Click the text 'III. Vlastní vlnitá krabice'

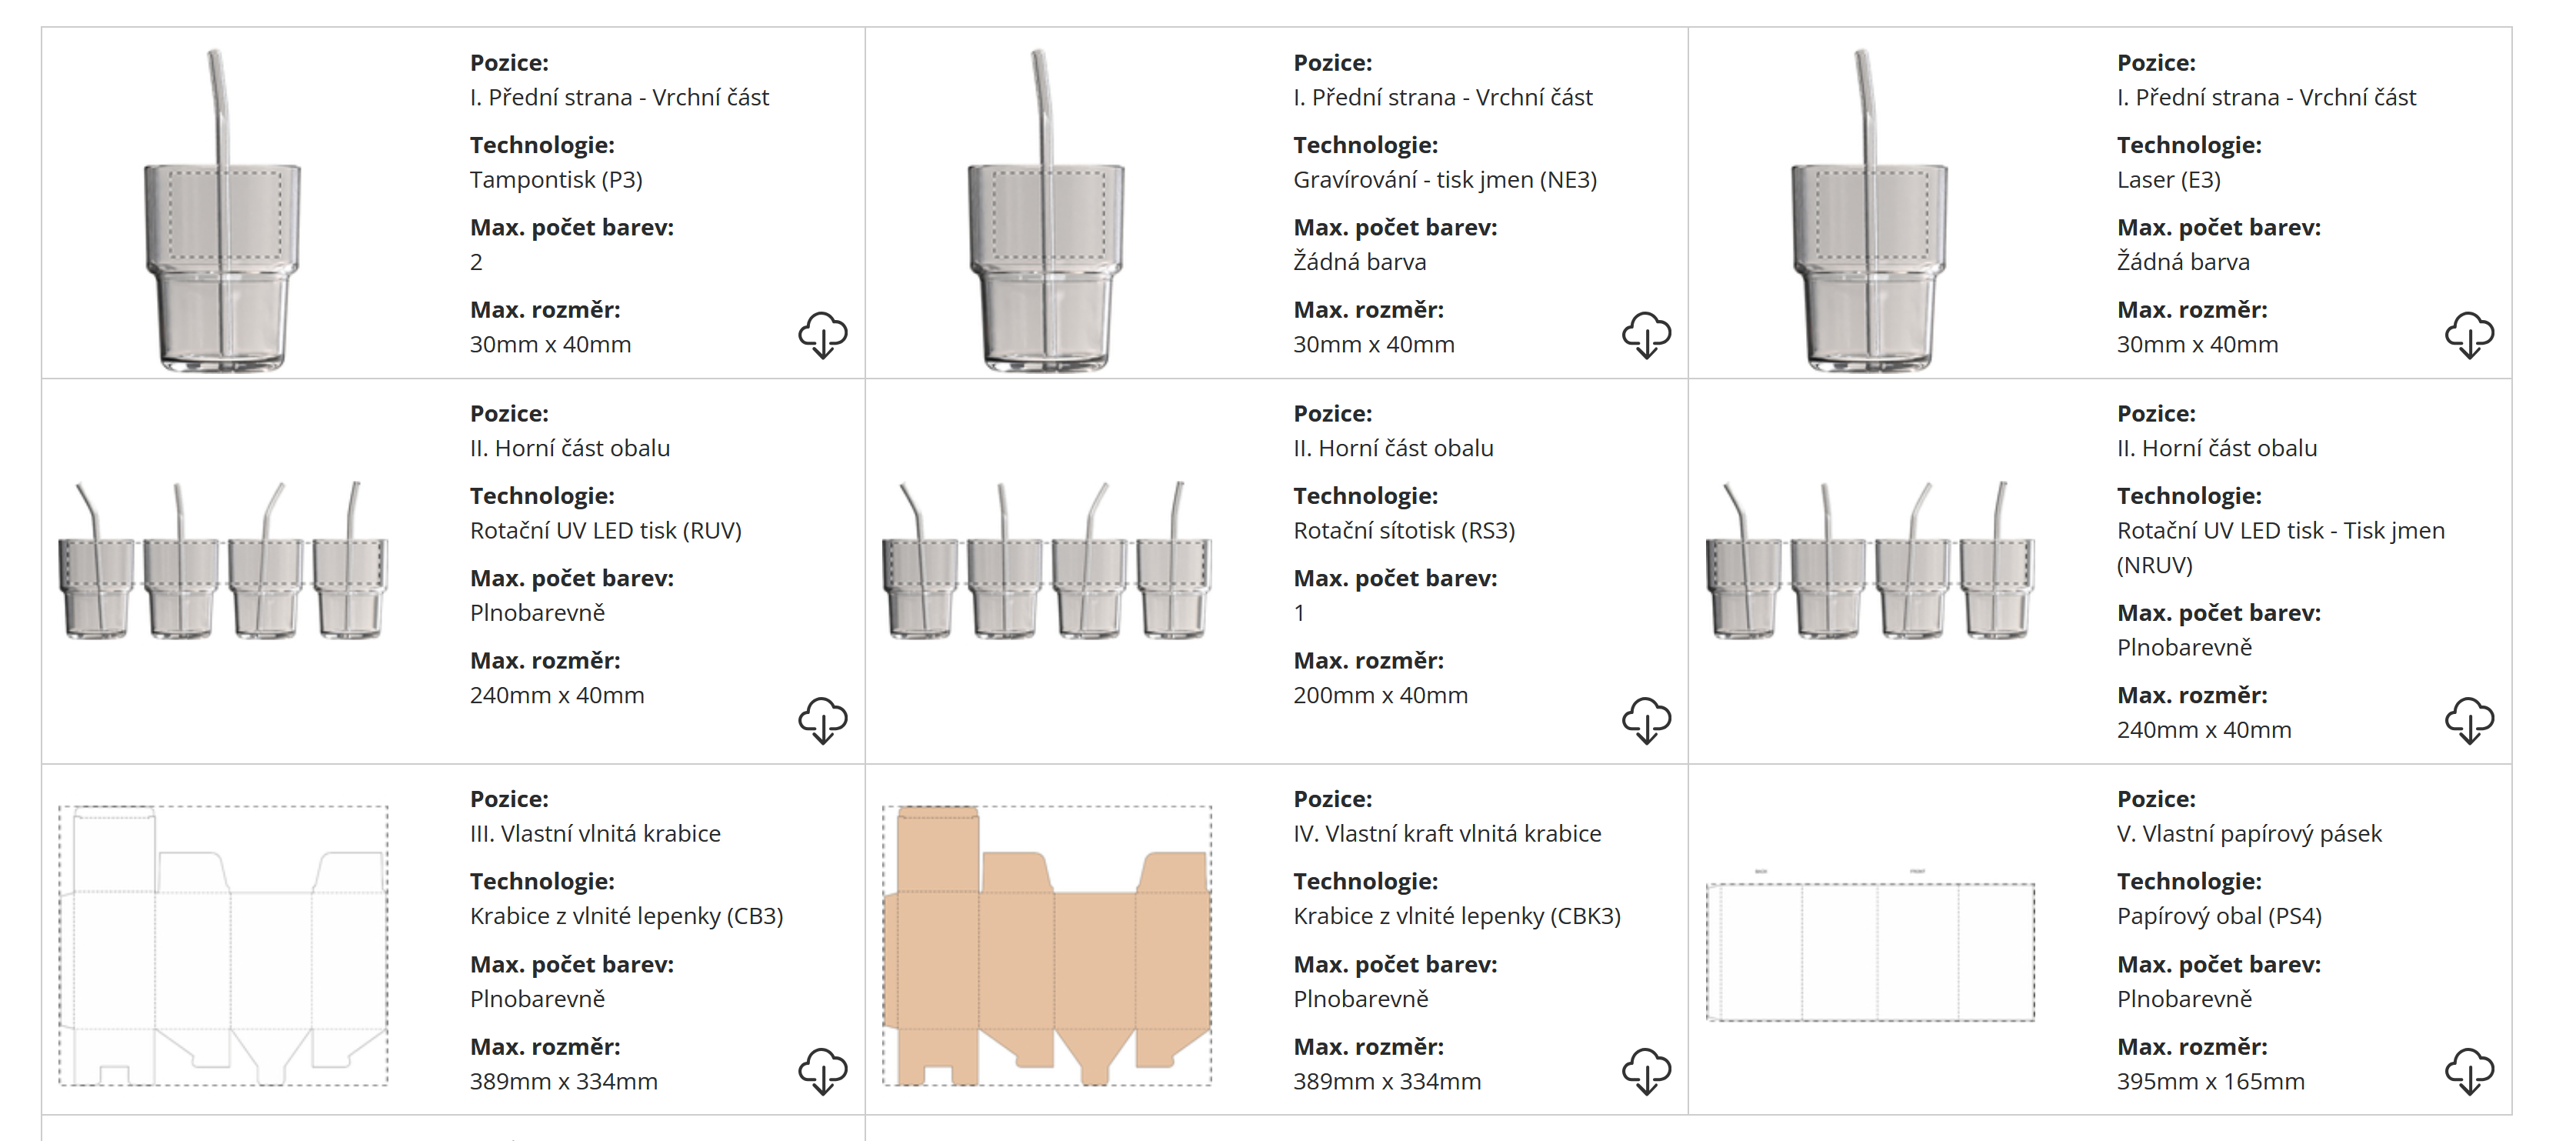pyautogui.click(x=595, y=834)
